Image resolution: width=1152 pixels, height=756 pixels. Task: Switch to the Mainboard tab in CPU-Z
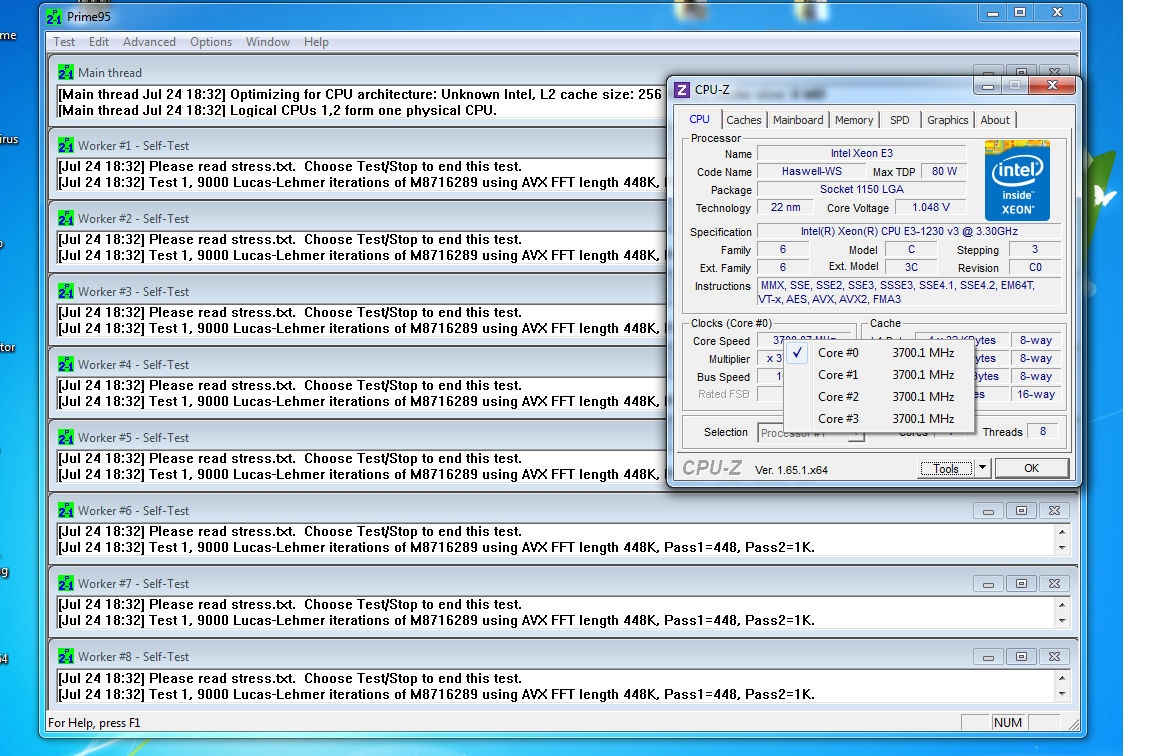(x=798, y=120)
